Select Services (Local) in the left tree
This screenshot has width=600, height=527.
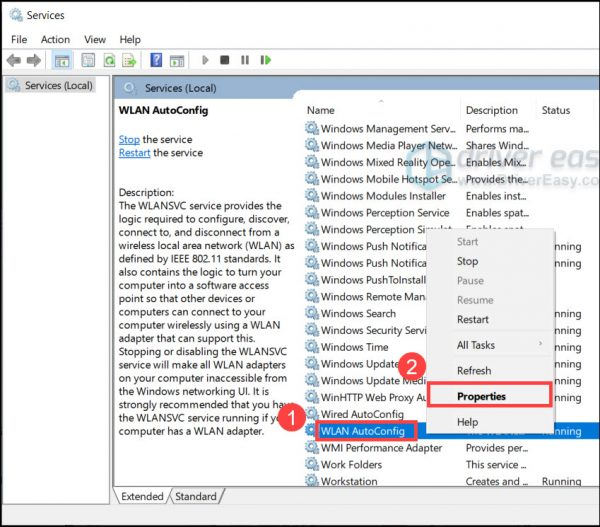[57, 86]
